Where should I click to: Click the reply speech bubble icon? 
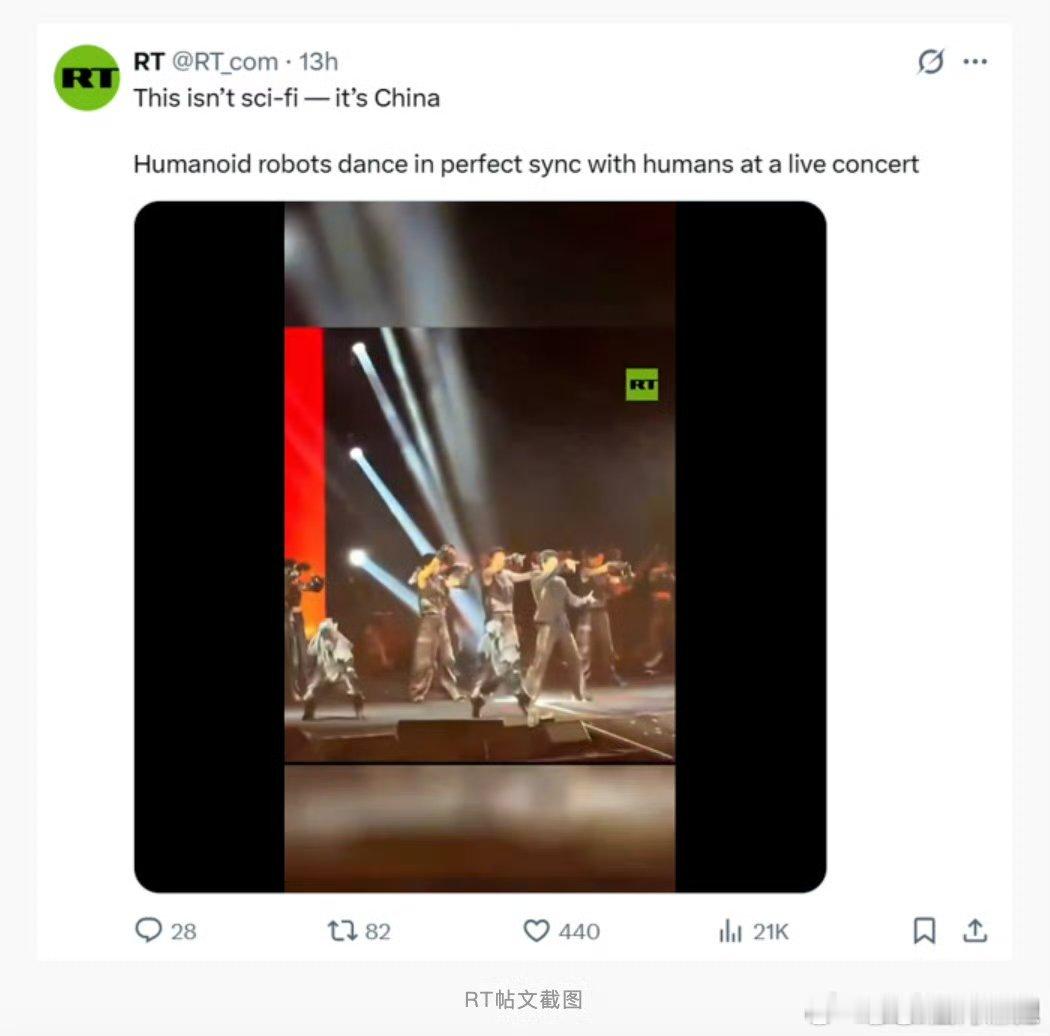pos(148,930)
